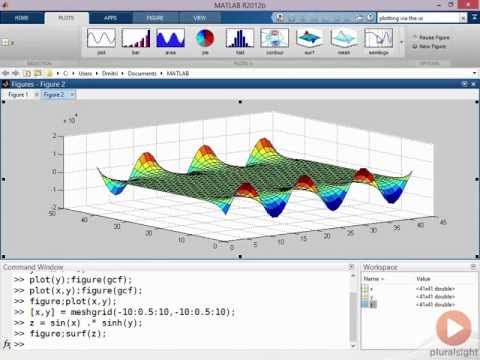480x360 pixels.
Task: Close the Figure 2 tab
Action: (x=72, y=95)
